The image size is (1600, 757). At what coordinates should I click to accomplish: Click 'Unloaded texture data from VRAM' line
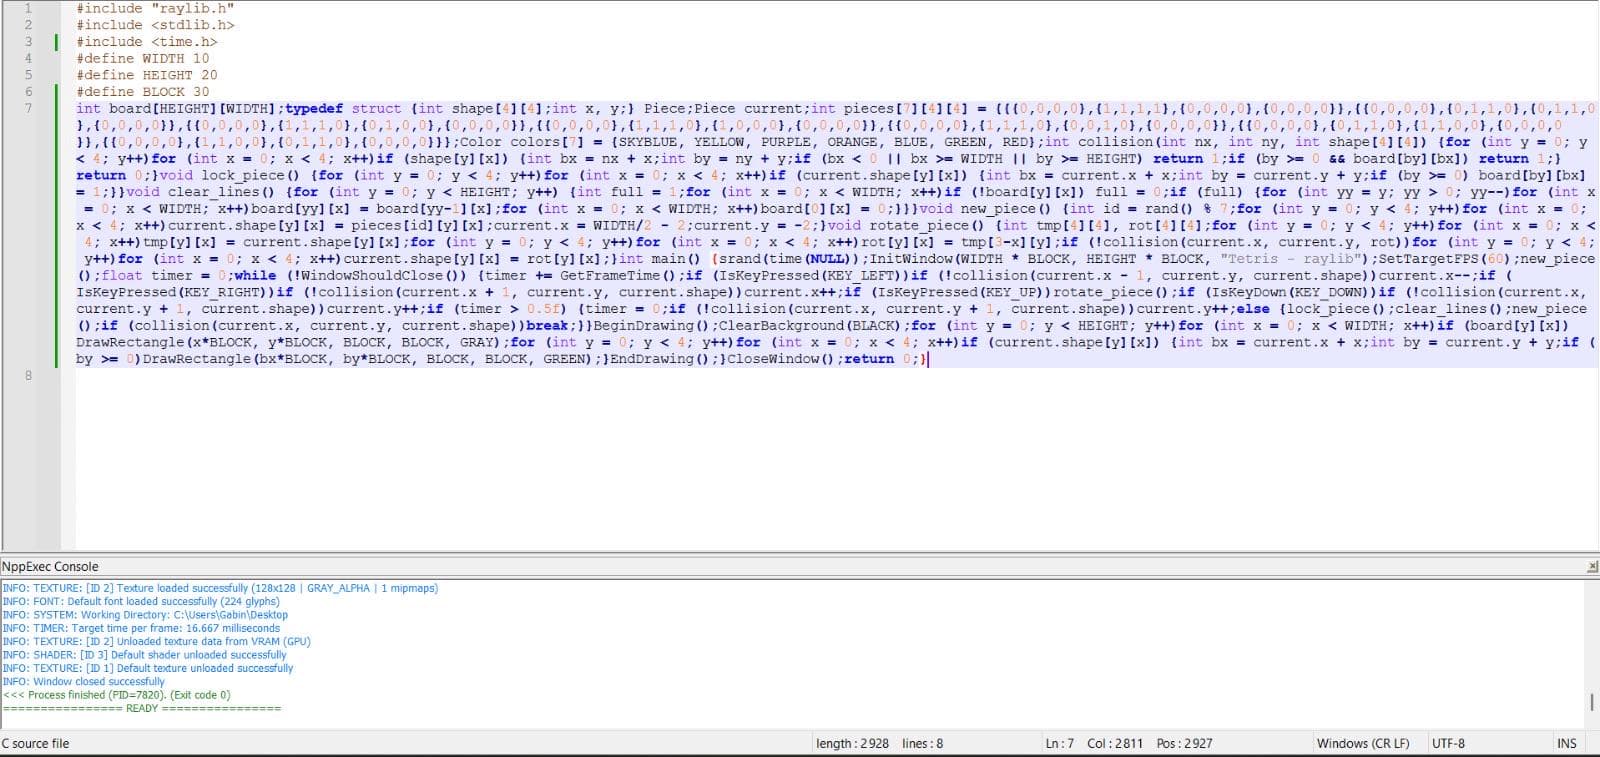click(x=156, y=641)
